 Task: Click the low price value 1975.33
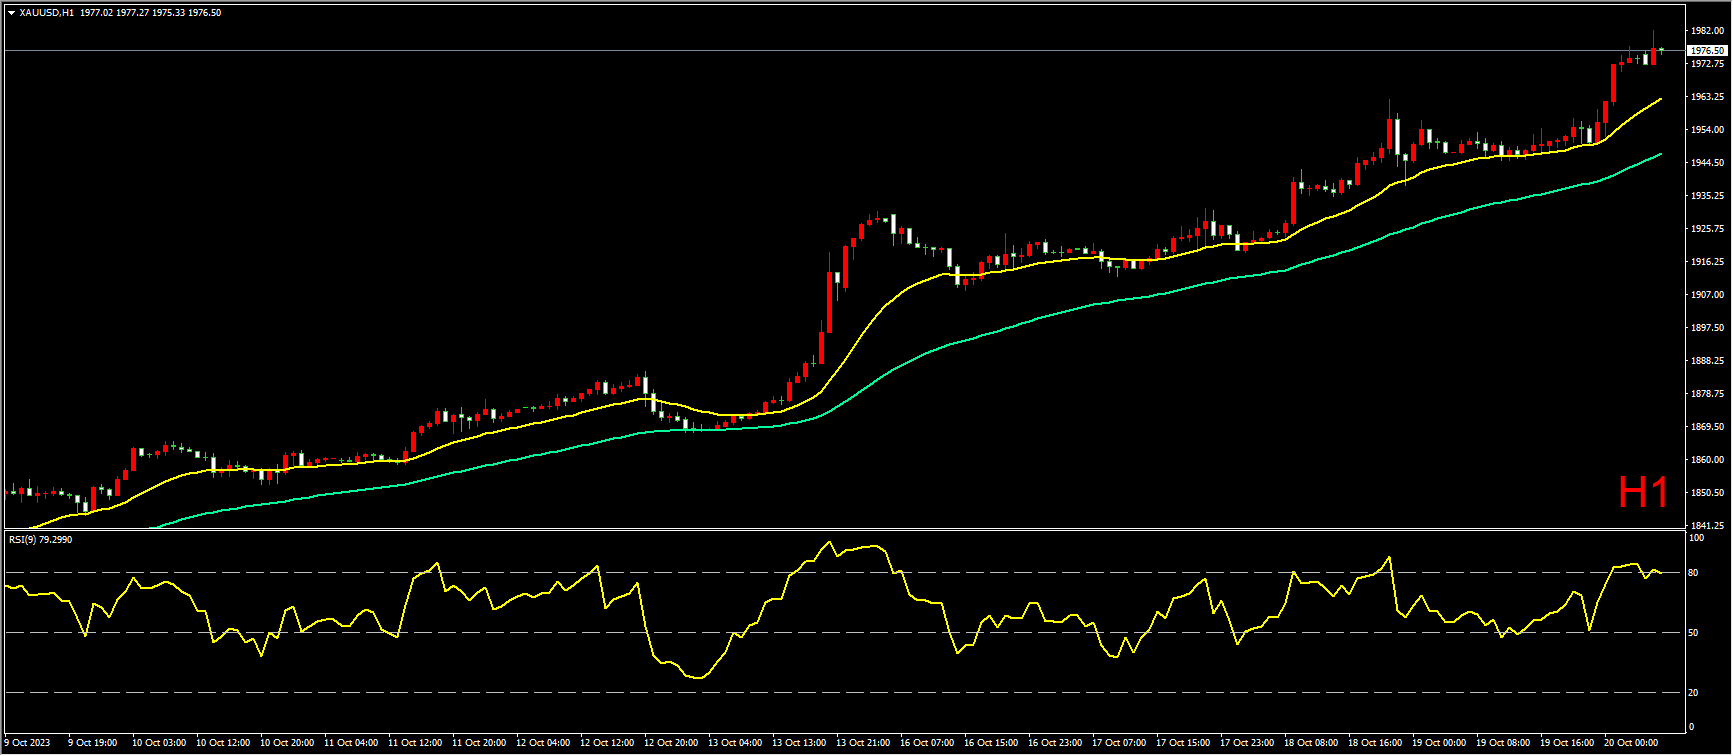[x=169, y=13]
